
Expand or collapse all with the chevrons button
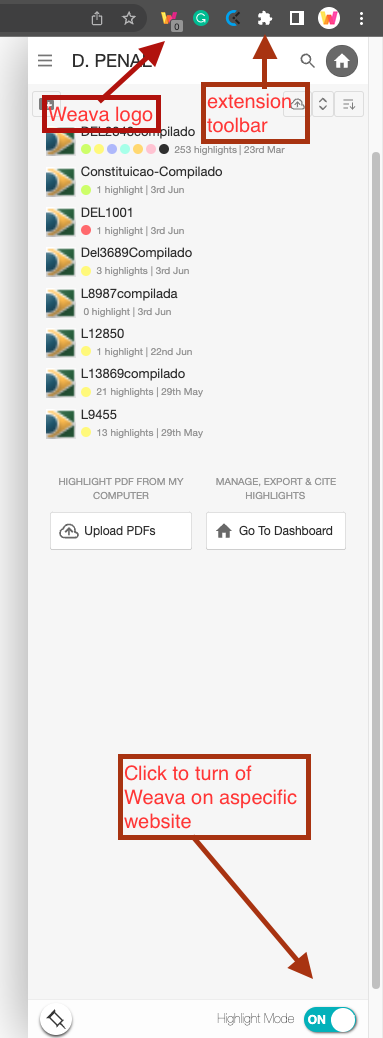(323, 104)
